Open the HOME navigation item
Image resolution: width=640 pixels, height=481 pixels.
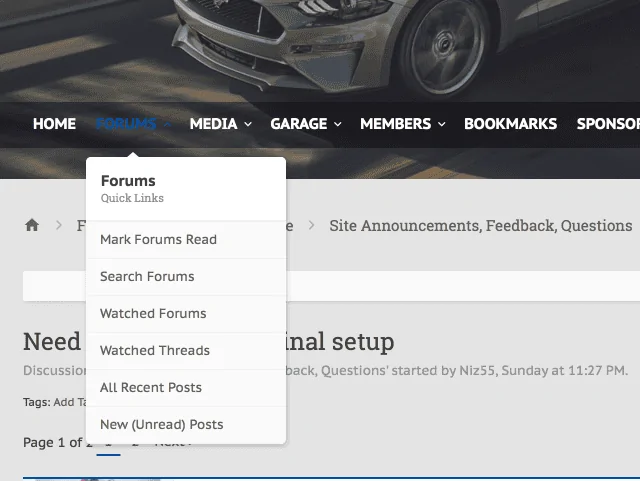[54, 124]
